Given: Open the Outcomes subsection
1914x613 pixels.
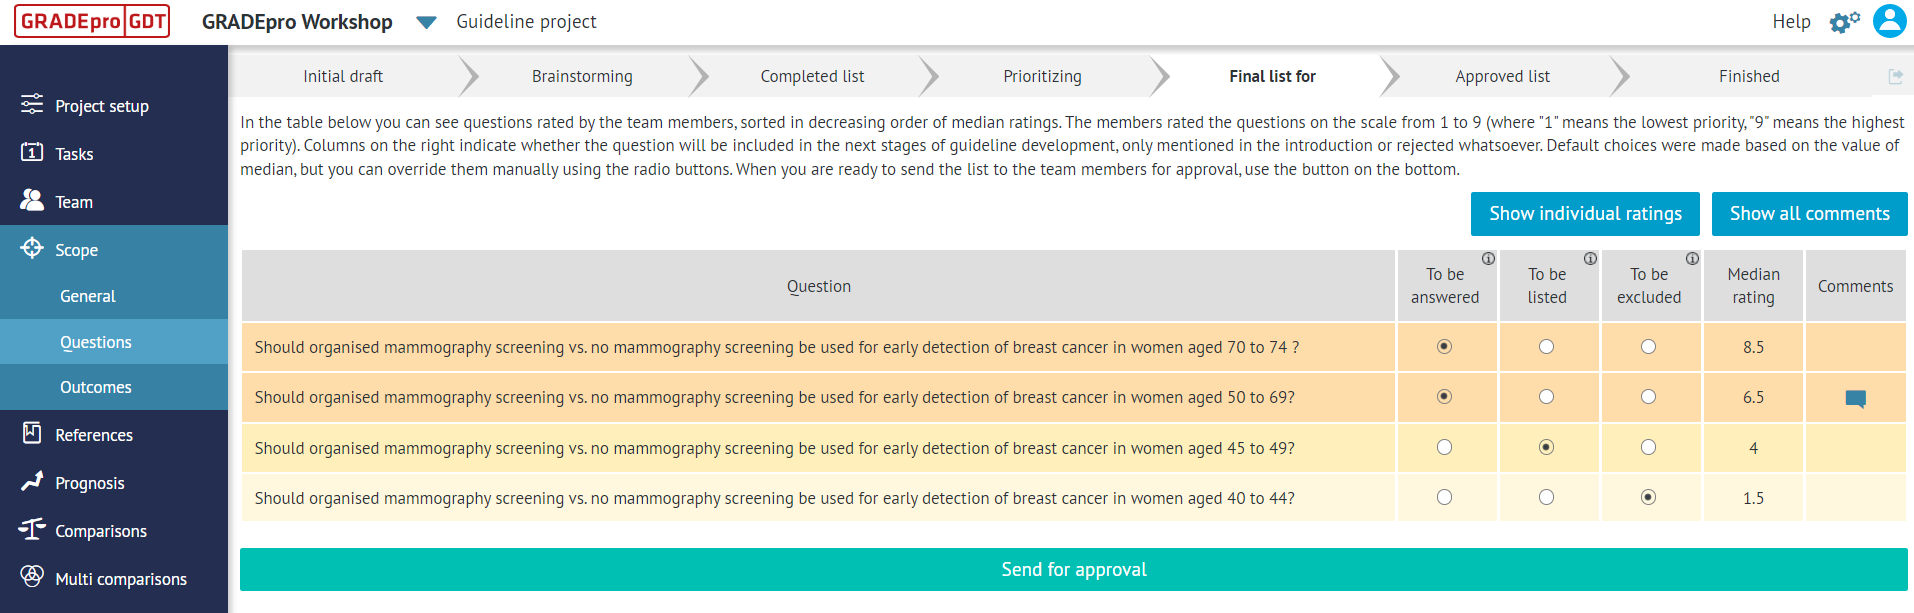Looking at the screenshot, I should (x=97, y=387).
